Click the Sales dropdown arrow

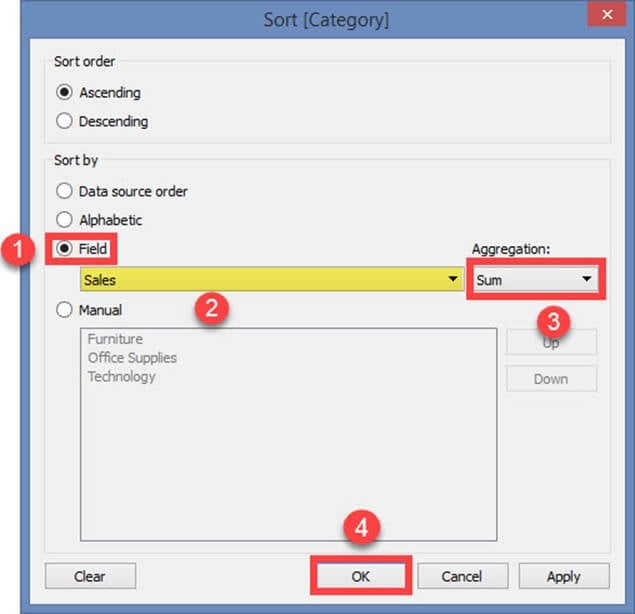coord(453,281)
